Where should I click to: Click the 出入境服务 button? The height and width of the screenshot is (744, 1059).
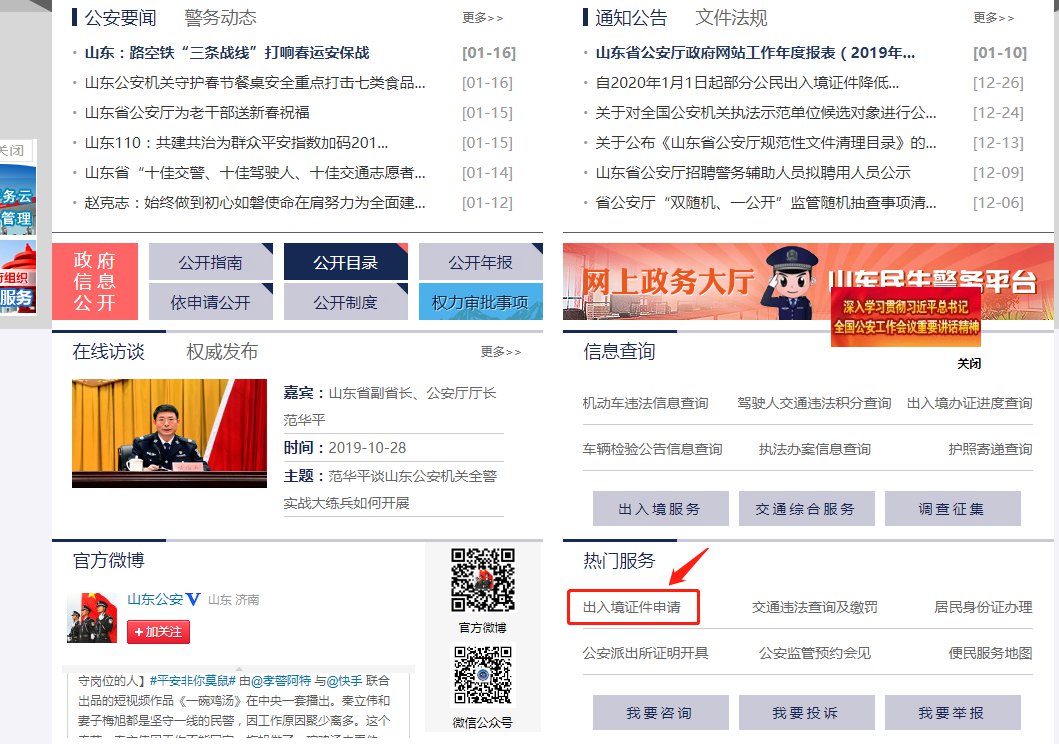click(661, 508)
